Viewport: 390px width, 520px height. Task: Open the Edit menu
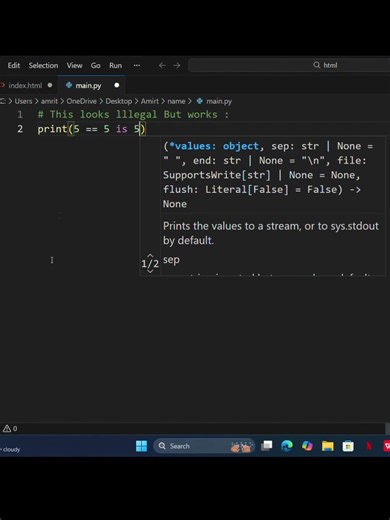(14, 65)
